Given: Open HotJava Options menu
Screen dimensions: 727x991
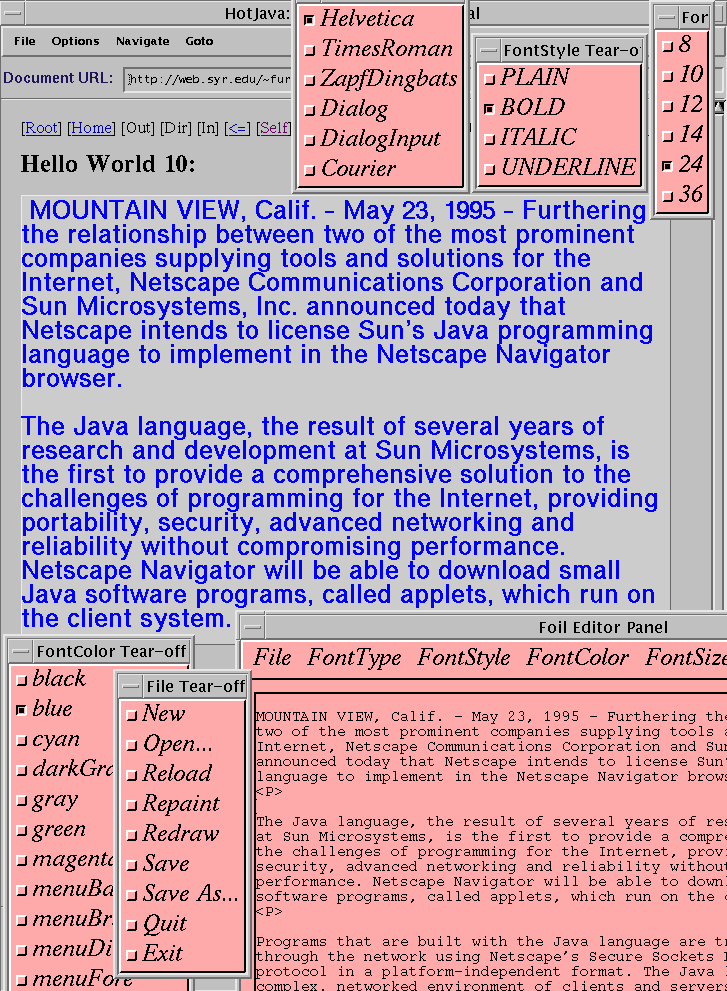Looking at the screenshot, I should [x=75, y=41].
